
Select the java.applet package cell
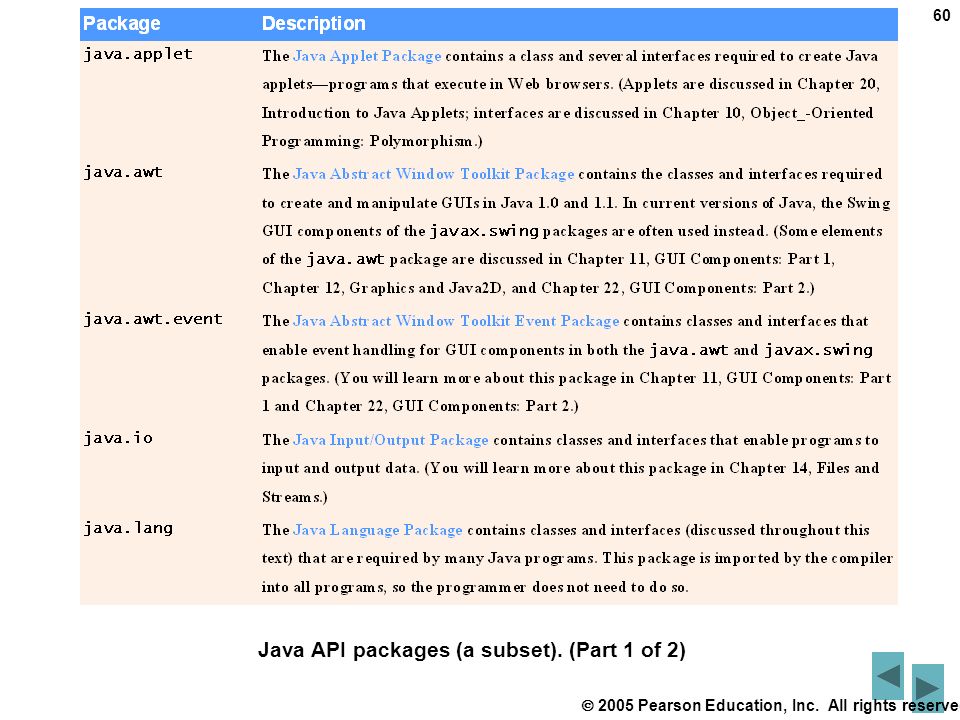[x=138, y=54]
